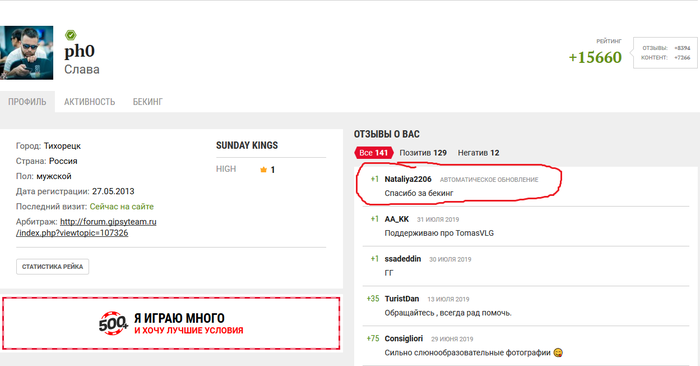Open the Активность tab
This screenshot has height=366, width=700.
(x=89, y=102)
